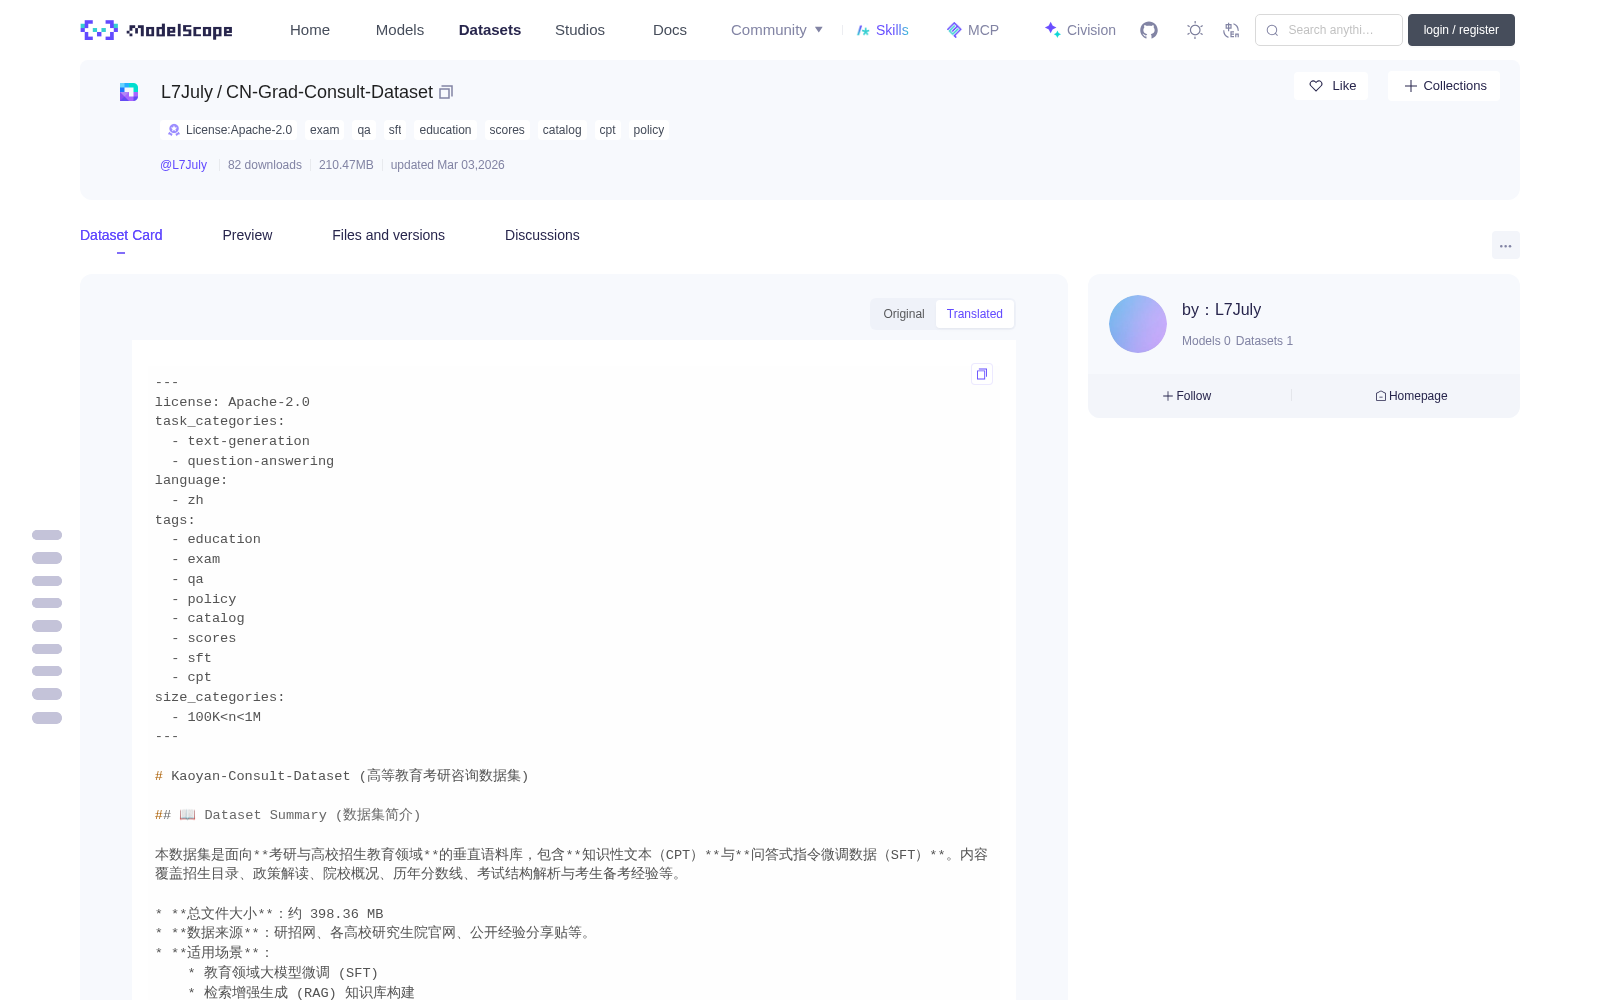Select the Translated view toggle
The height and width of the screenshot is (1000, 1600).
click(975, 314)
